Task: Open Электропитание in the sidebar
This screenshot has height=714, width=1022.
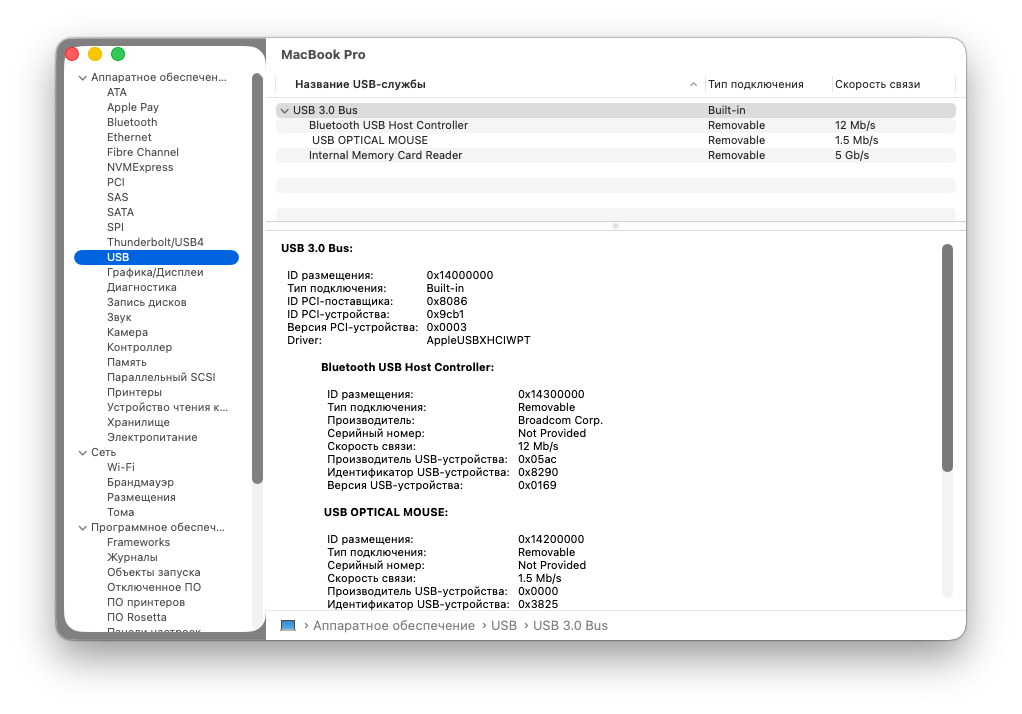Action: click(152, 438)
